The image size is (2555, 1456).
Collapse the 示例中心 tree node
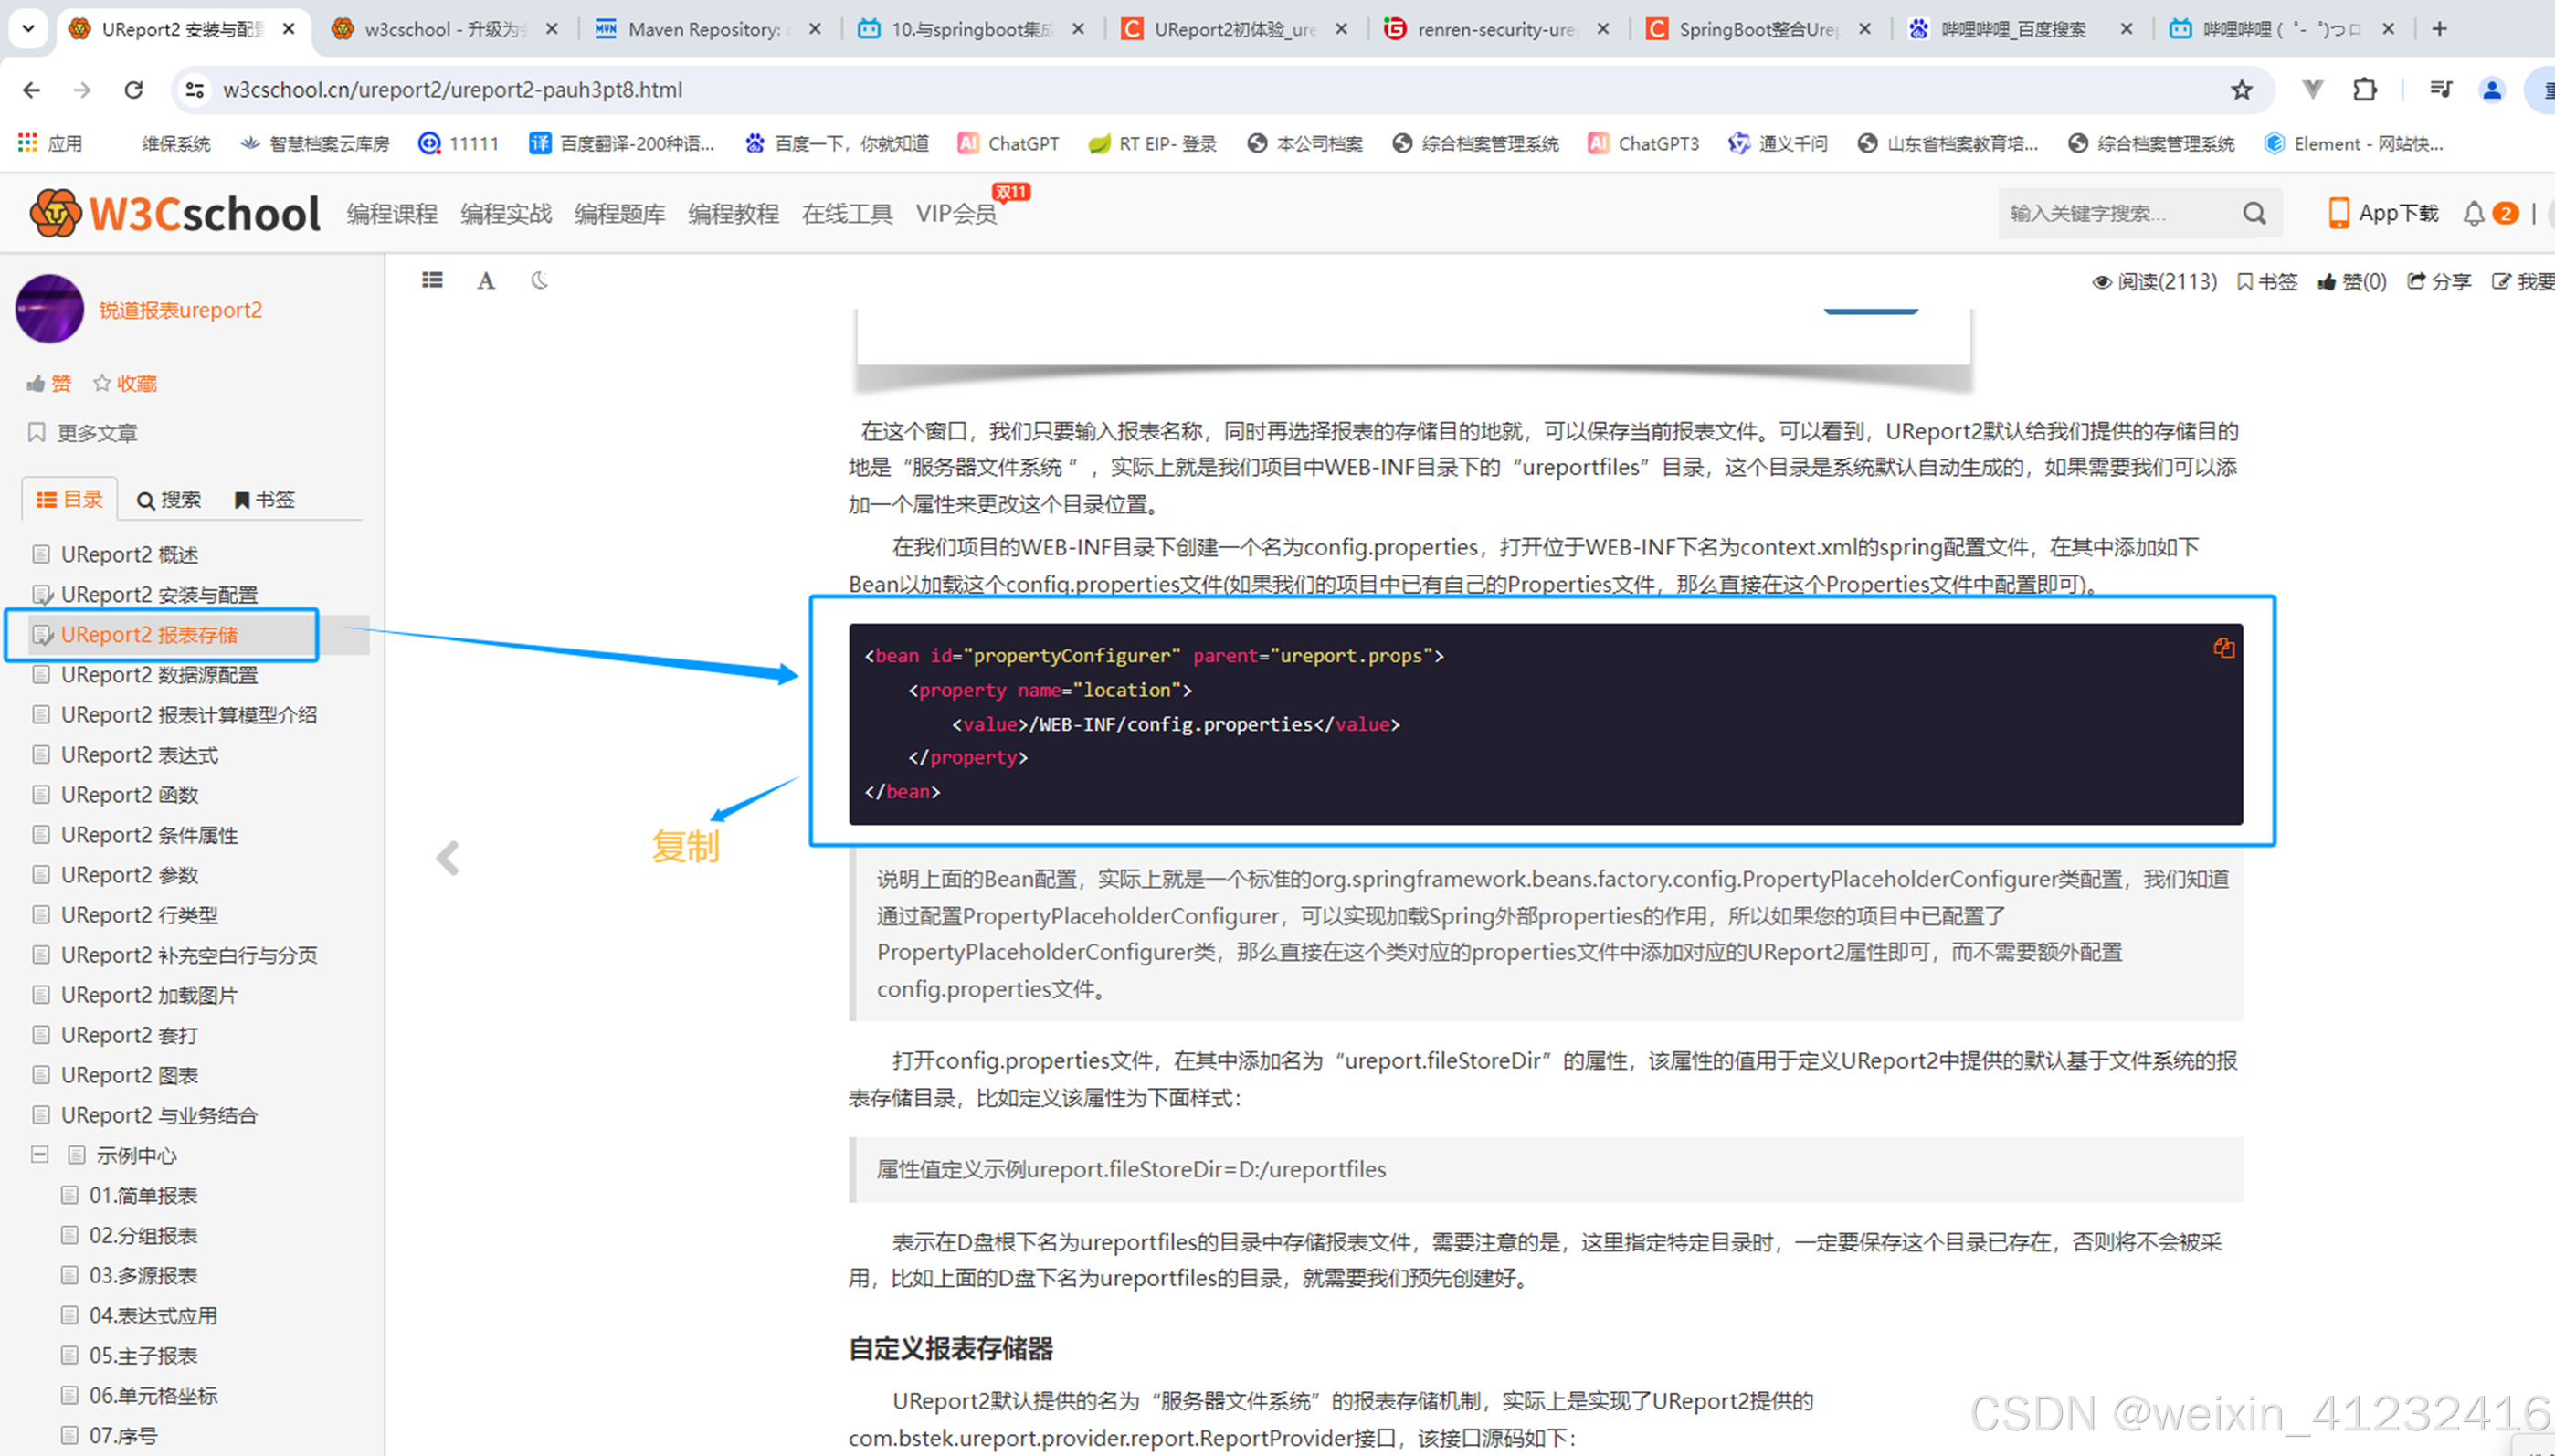pos(40,1155)
